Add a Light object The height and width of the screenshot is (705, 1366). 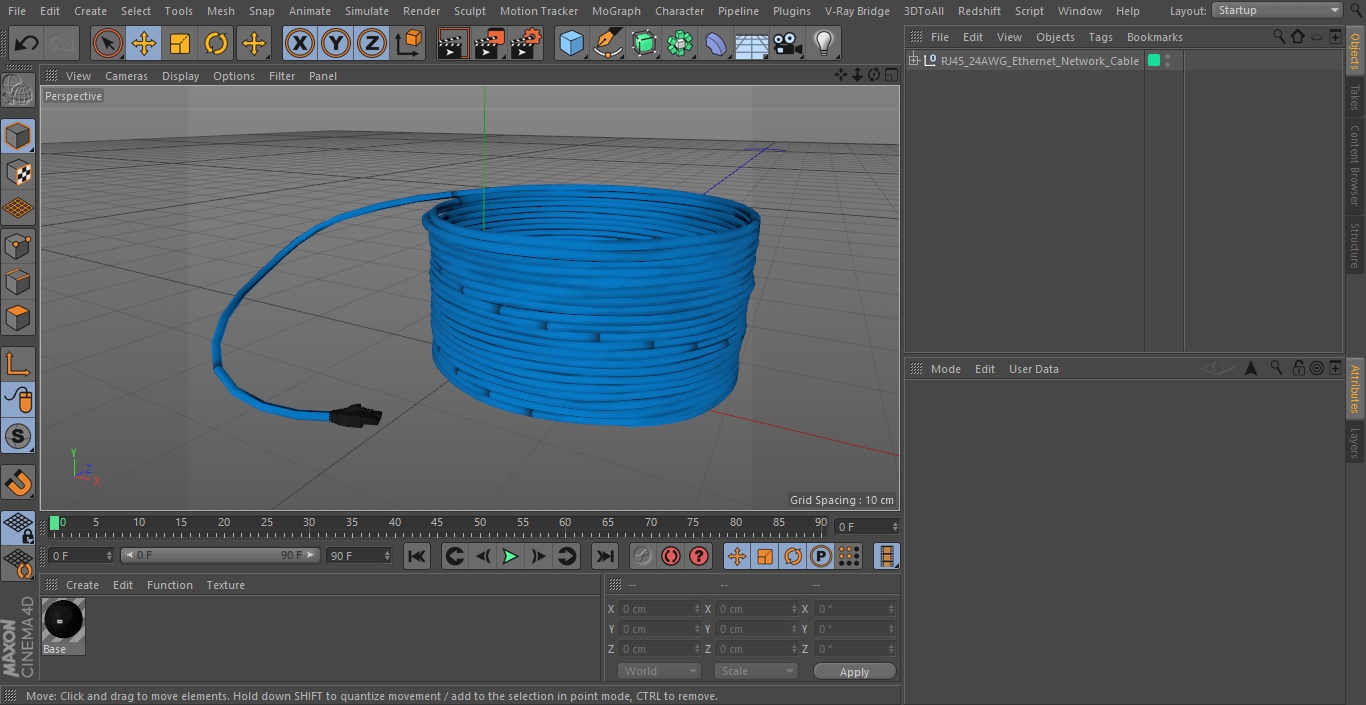pos(823,43)
